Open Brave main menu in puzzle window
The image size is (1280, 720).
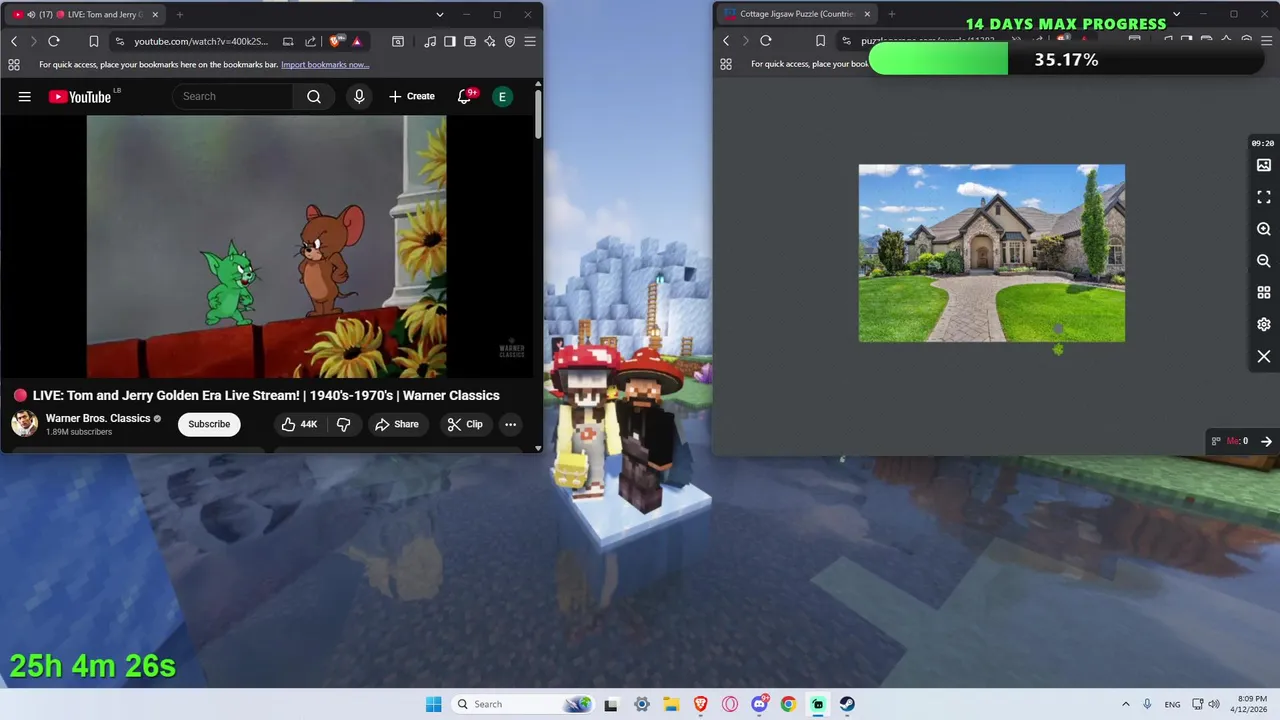(1267, 41)
